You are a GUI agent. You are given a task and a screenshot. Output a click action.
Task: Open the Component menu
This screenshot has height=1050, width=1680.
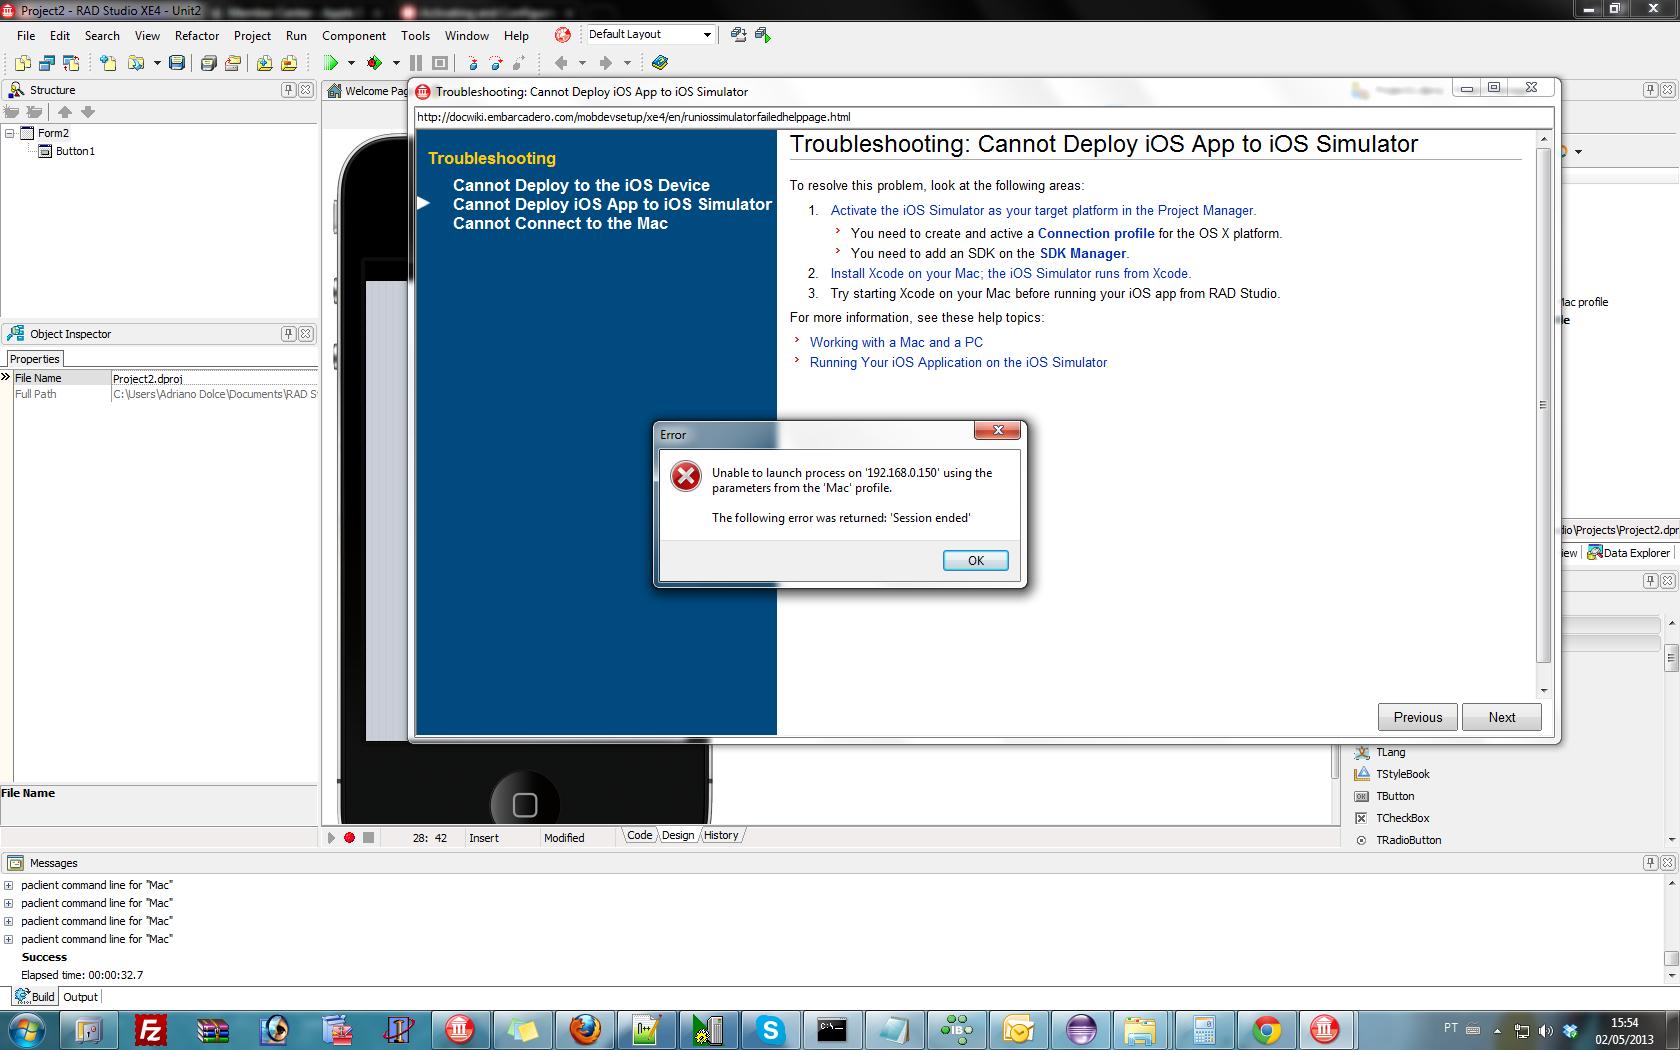(353, 35)
